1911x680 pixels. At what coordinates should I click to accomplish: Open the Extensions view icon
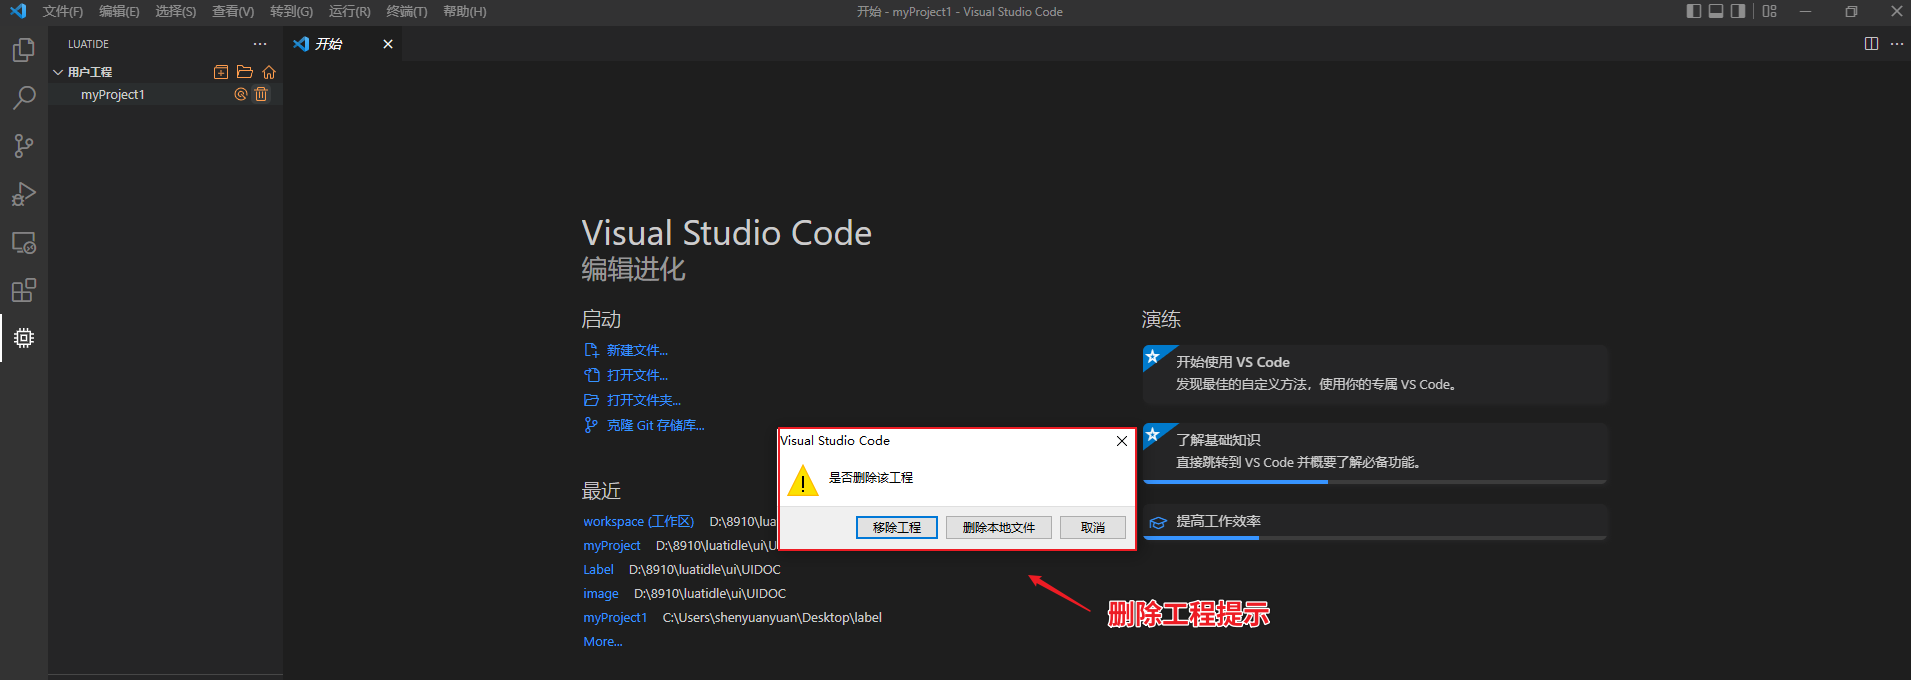[24, 291]
